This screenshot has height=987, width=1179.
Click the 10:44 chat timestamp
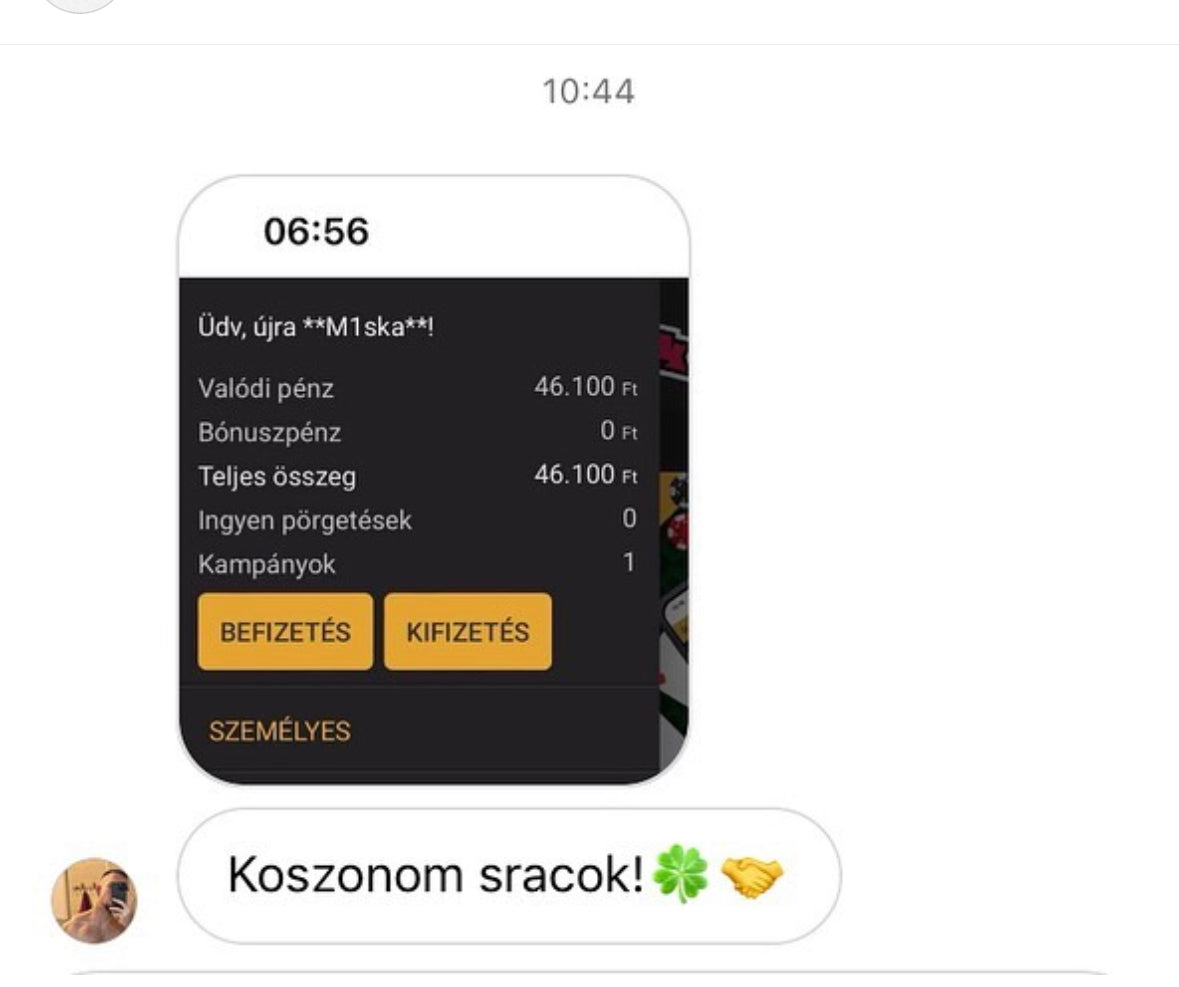[588, 92]
